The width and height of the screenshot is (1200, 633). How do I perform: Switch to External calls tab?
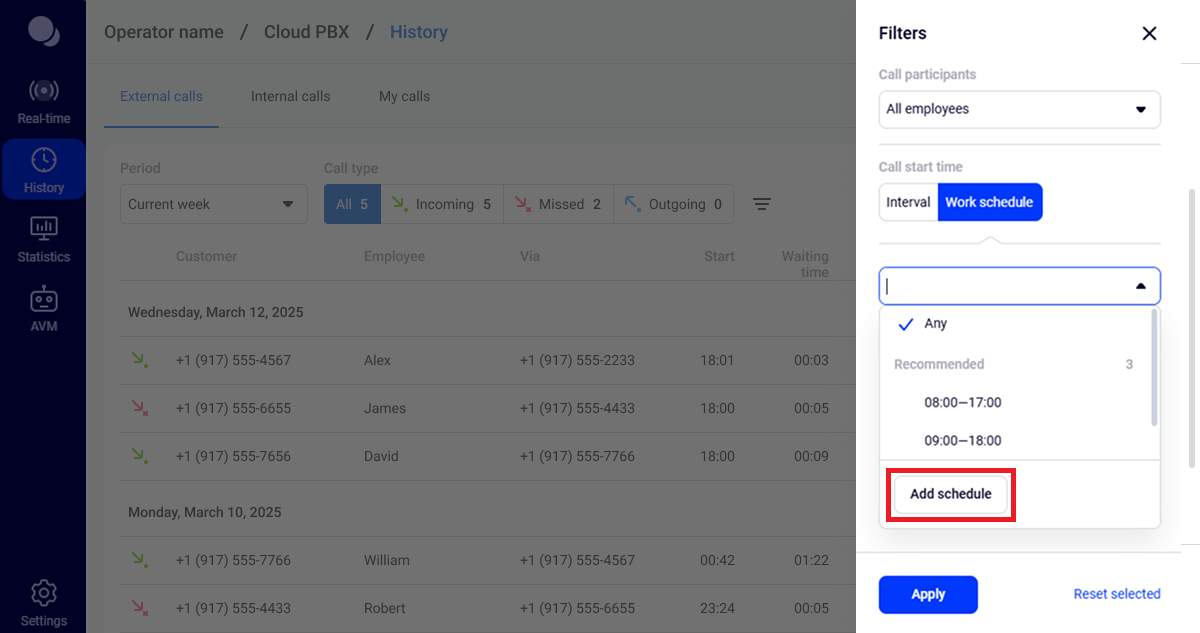(x=161, y=96)
